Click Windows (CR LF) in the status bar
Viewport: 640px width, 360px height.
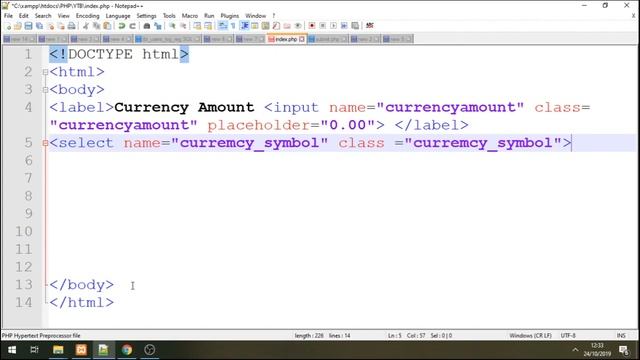(x=530, y=336)
